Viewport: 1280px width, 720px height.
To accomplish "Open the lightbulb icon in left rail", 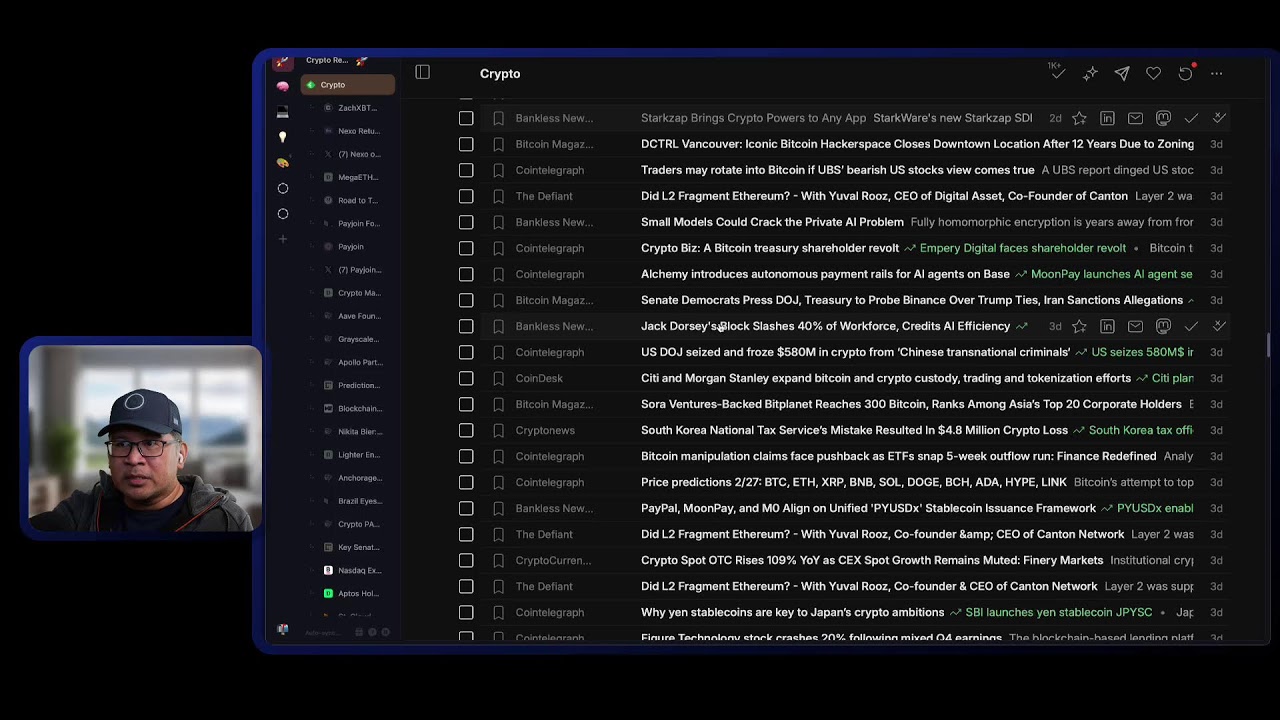I will (x=283, y=137).
